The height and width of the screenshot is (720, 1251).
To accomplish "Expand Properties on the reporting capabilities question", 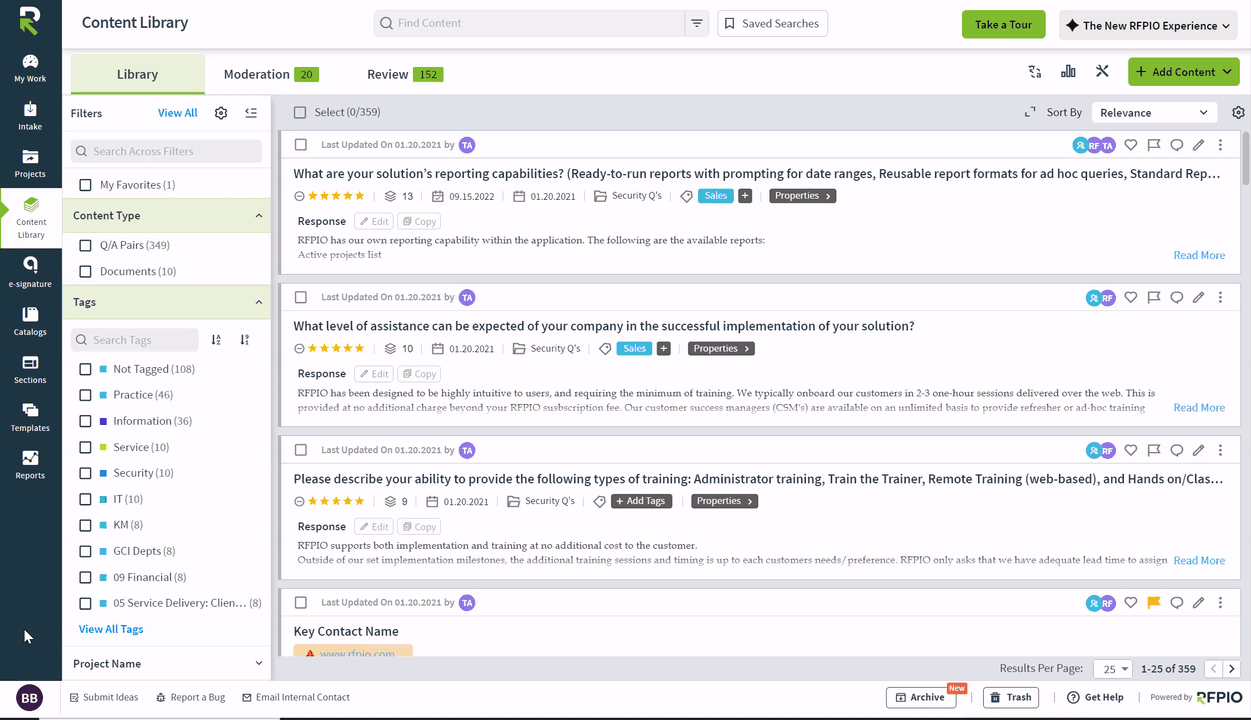I will 803,196.
